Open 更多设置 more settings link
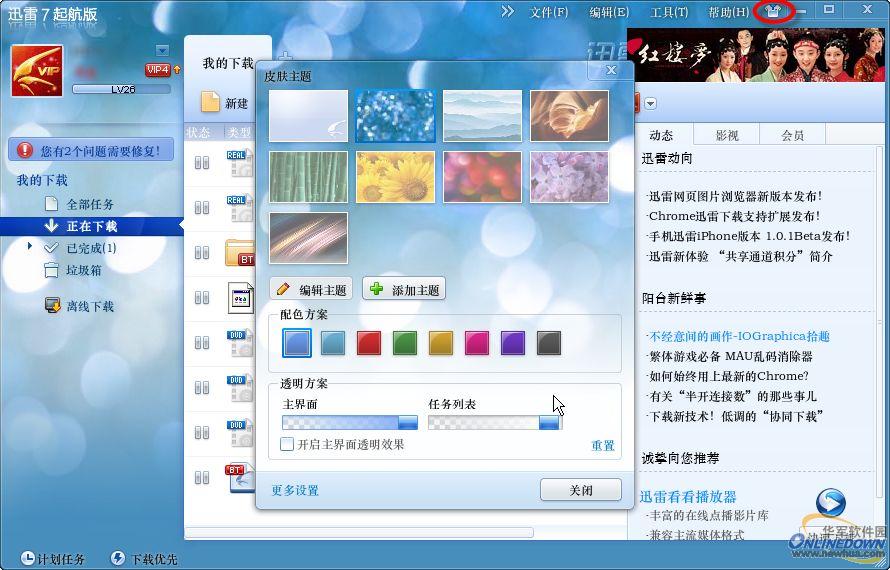 [x=295, y=490]
